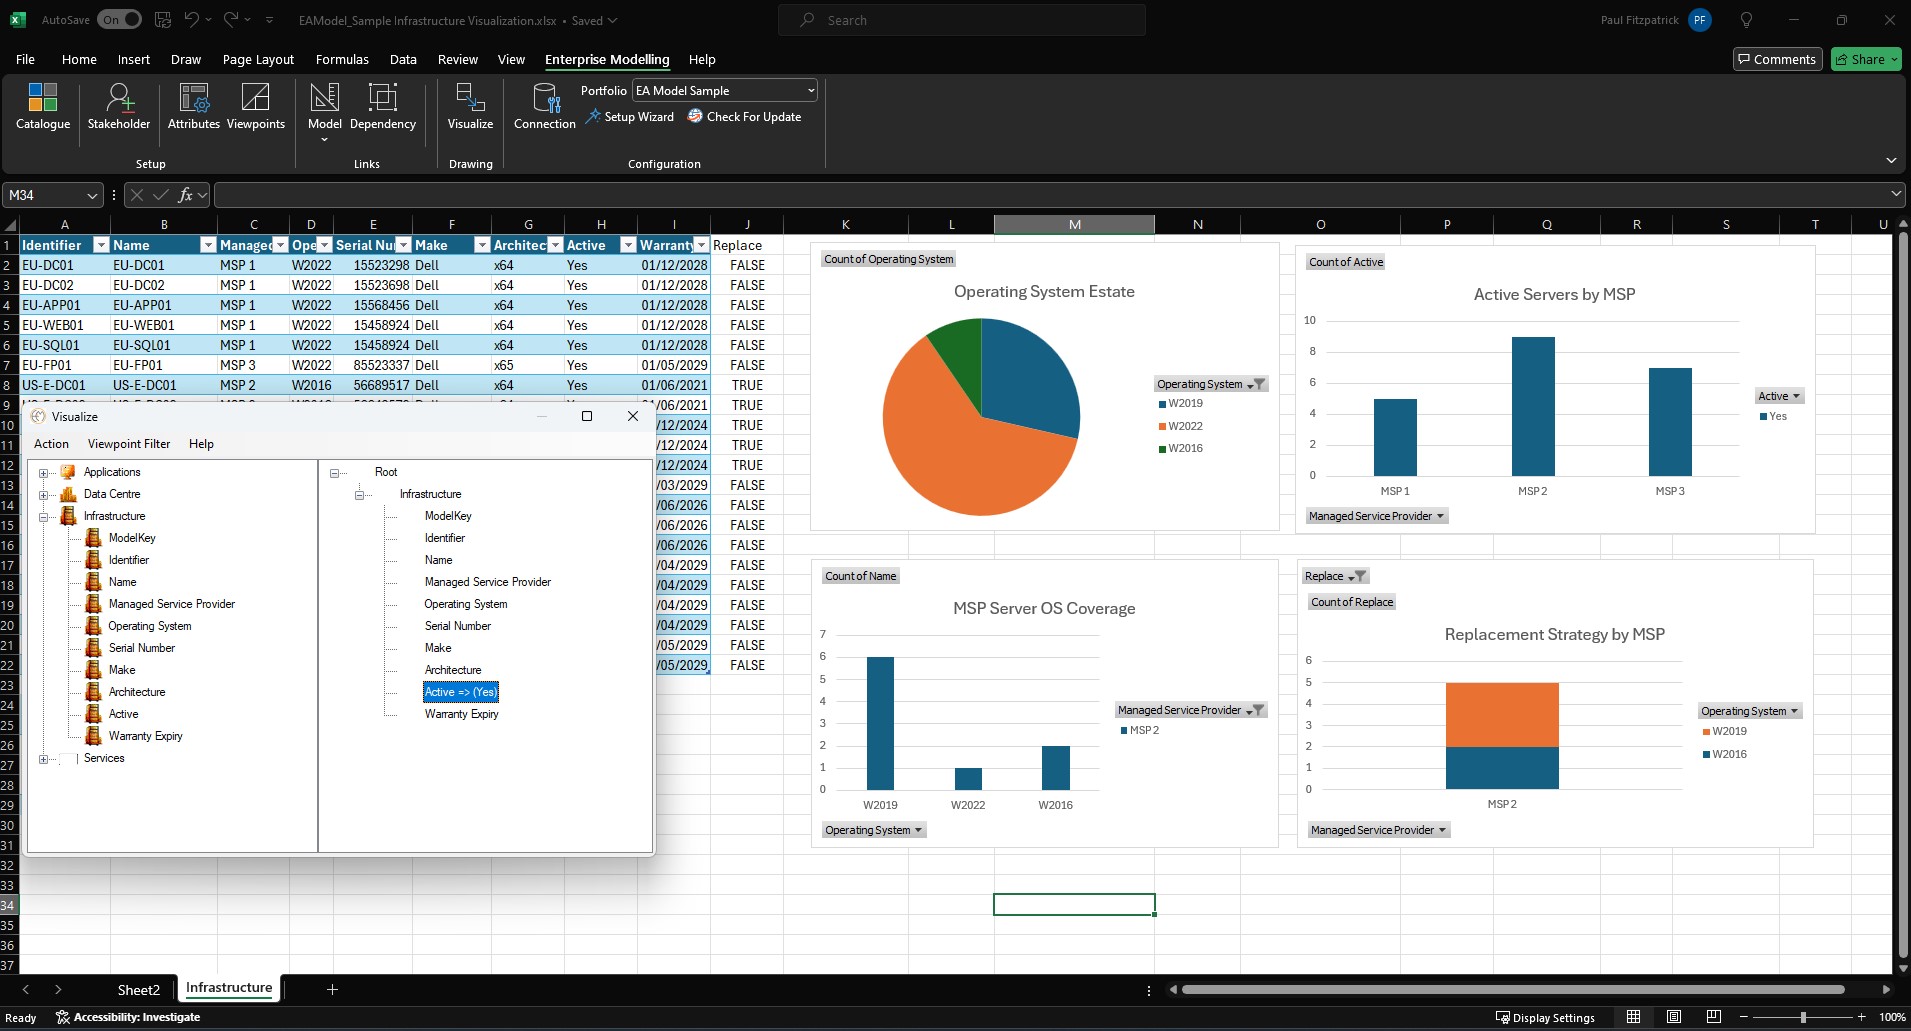Click W2019 legend swatch in Replacement Strategy chart
1911x1031 pixels.
coord(1706,731)
